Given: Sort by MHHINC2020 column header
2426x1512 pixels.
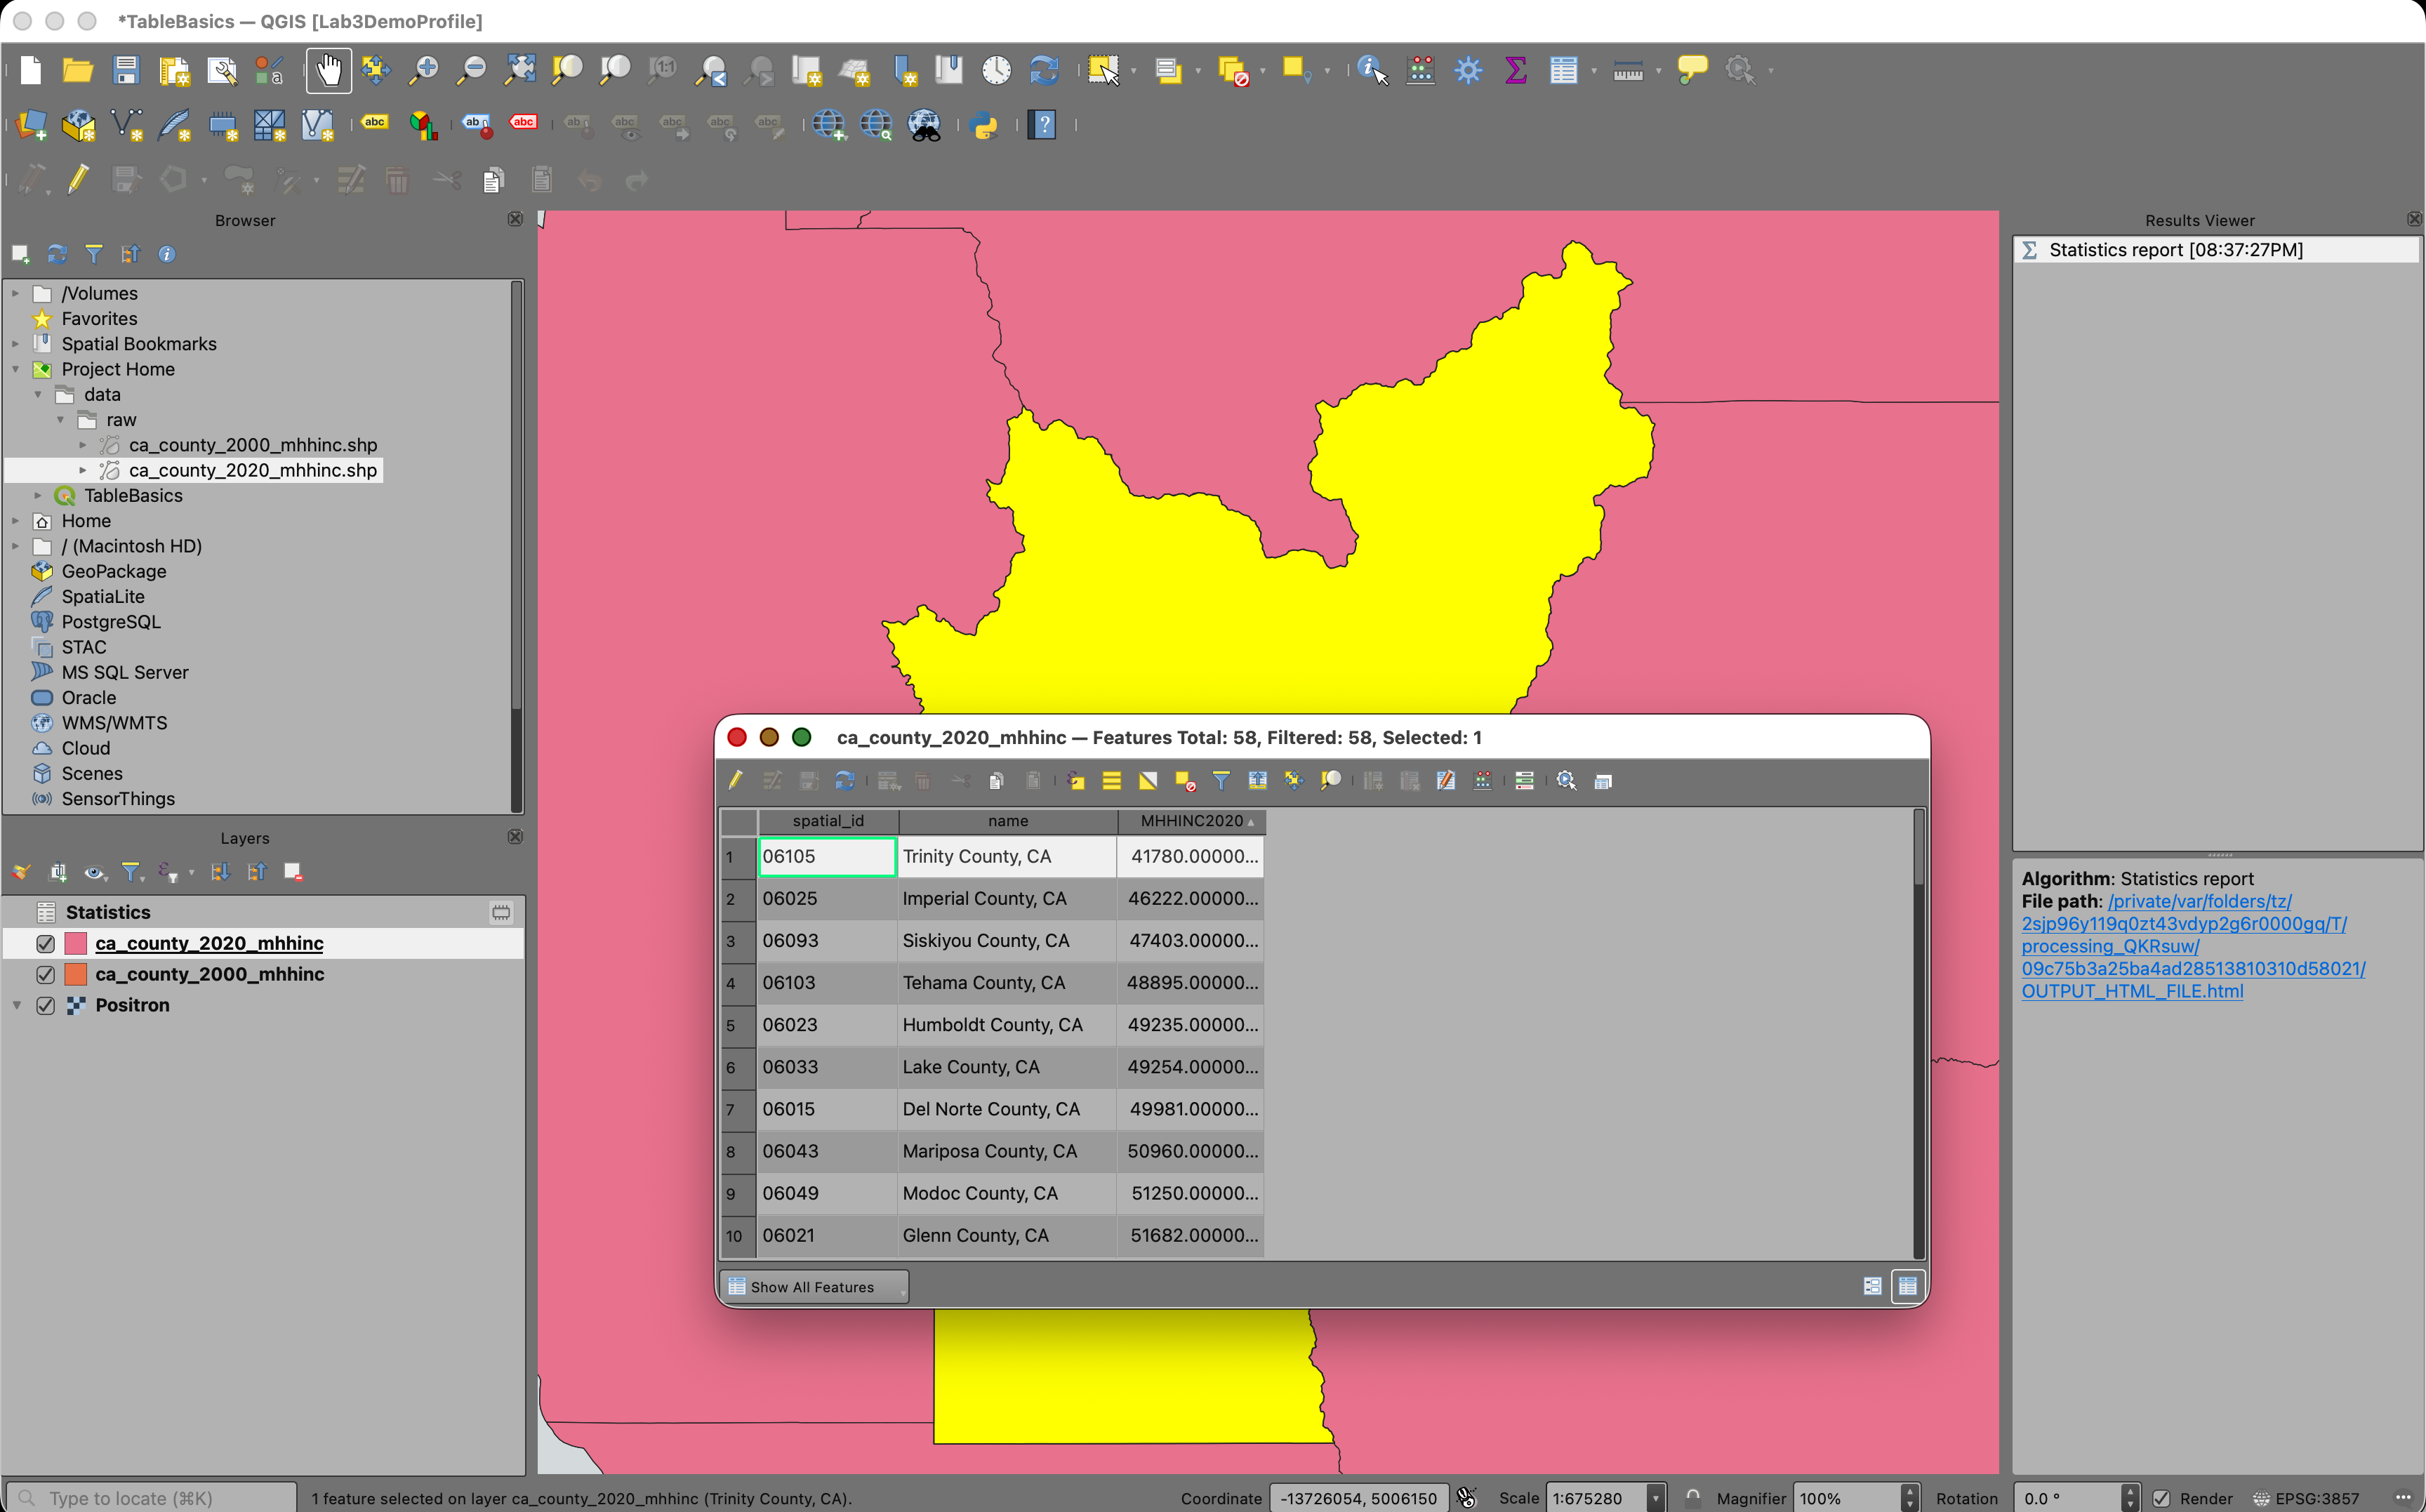Looking at the screenshot, I should pos(1191,821).
